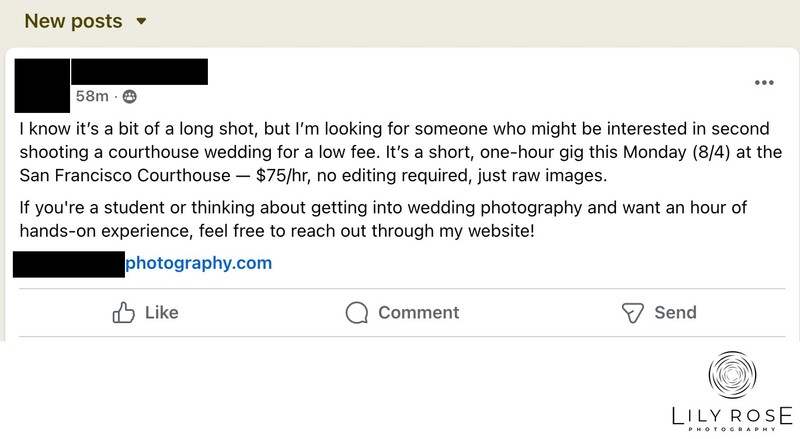The image size is (800, 439).
Task: Click the thumbs-up Like icon
Action: coord(123,312)
